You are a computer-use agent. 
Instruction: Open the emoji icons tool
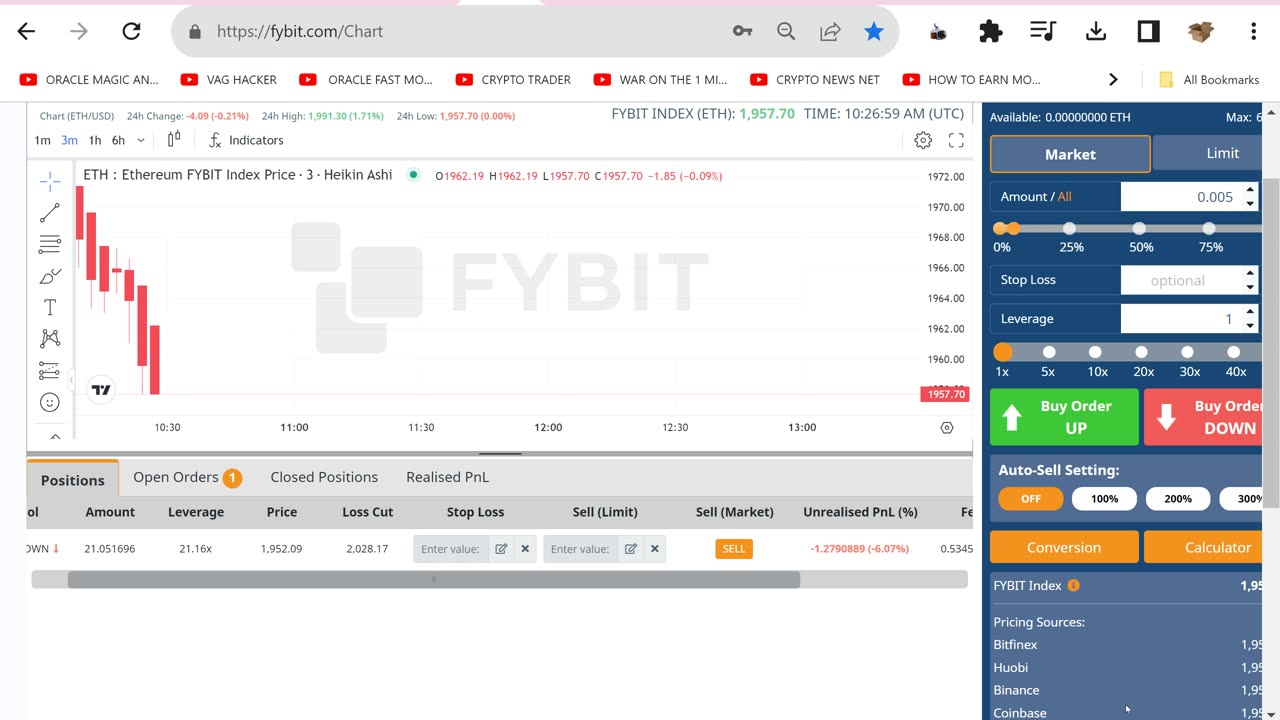pyautogui.click(x=50, y=402)
